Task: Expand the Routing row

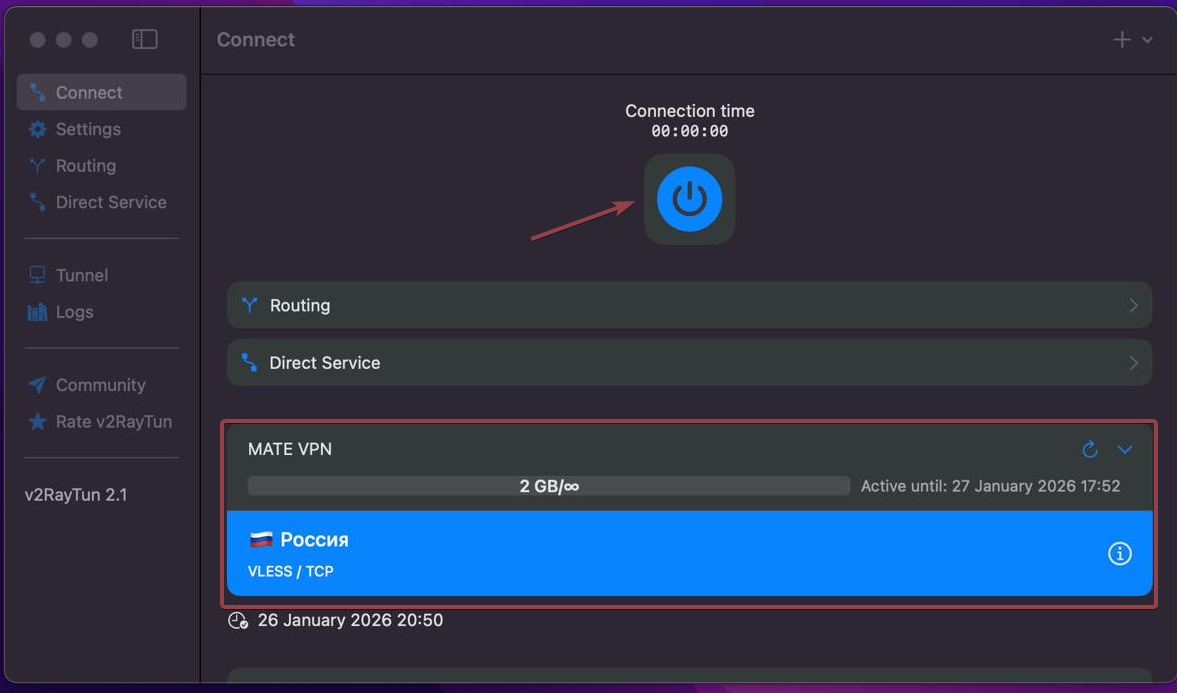Action: [689, 305]
